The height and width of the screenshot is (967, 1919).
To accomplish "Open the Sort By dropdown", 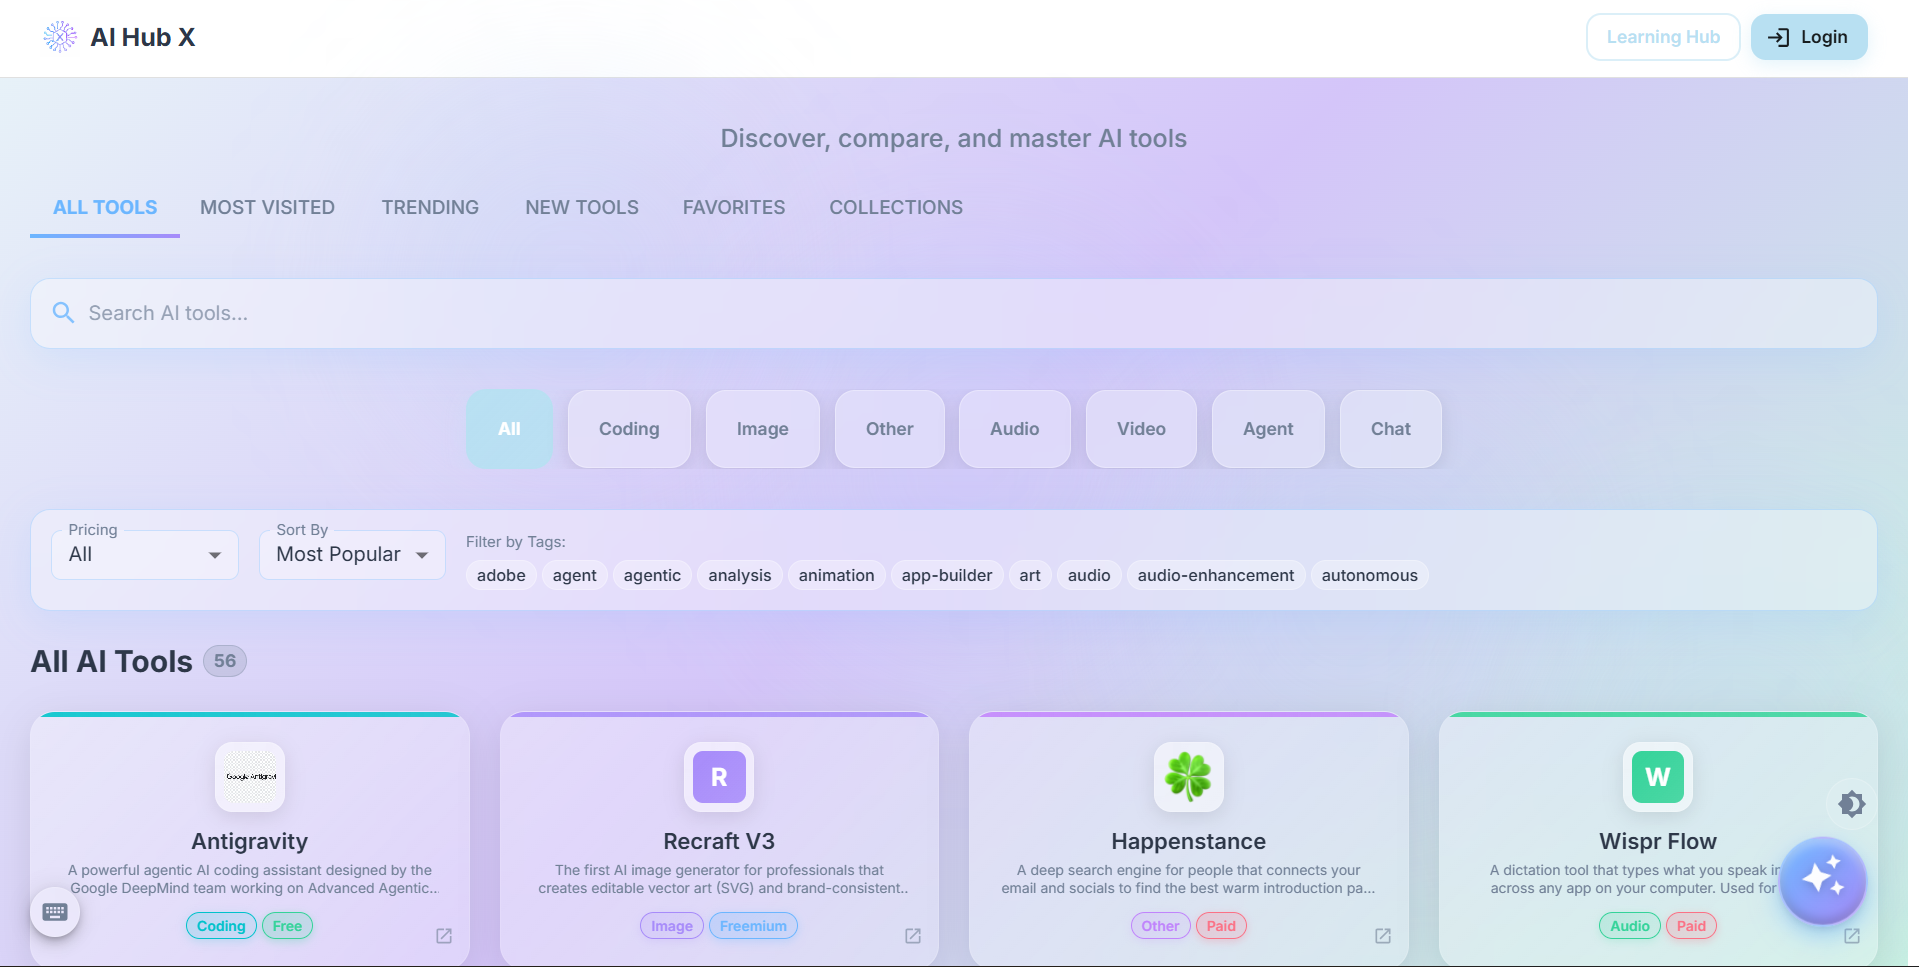I will point(351,554).
